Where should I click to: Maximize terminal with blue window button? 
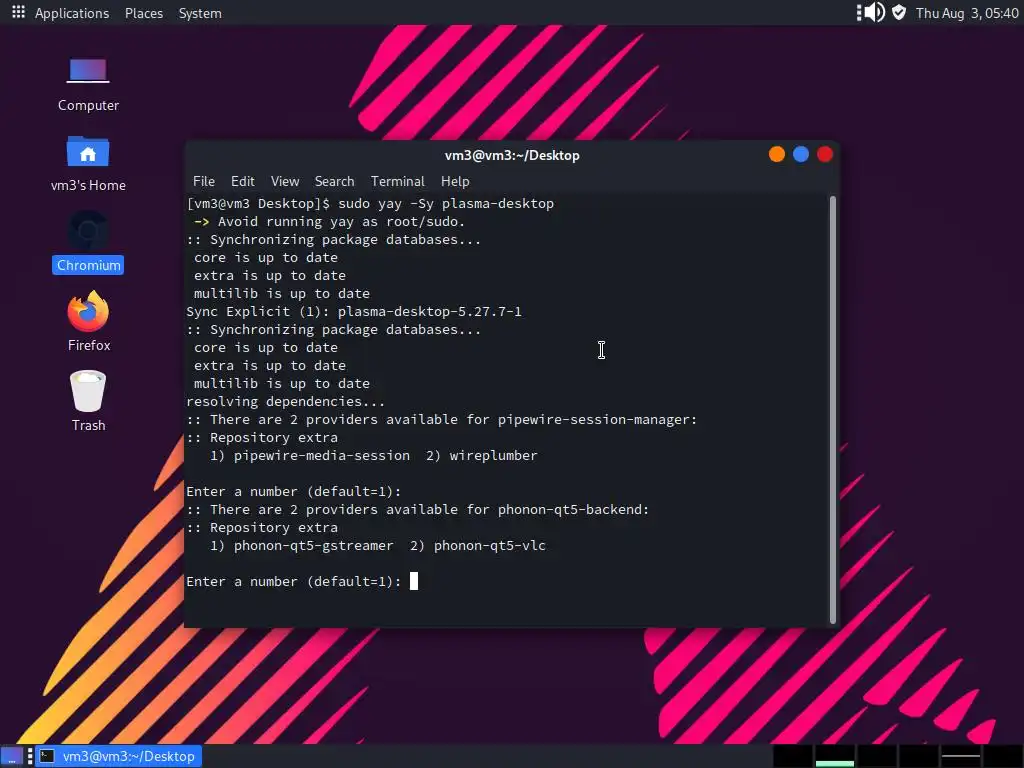[x=801, y=155]
